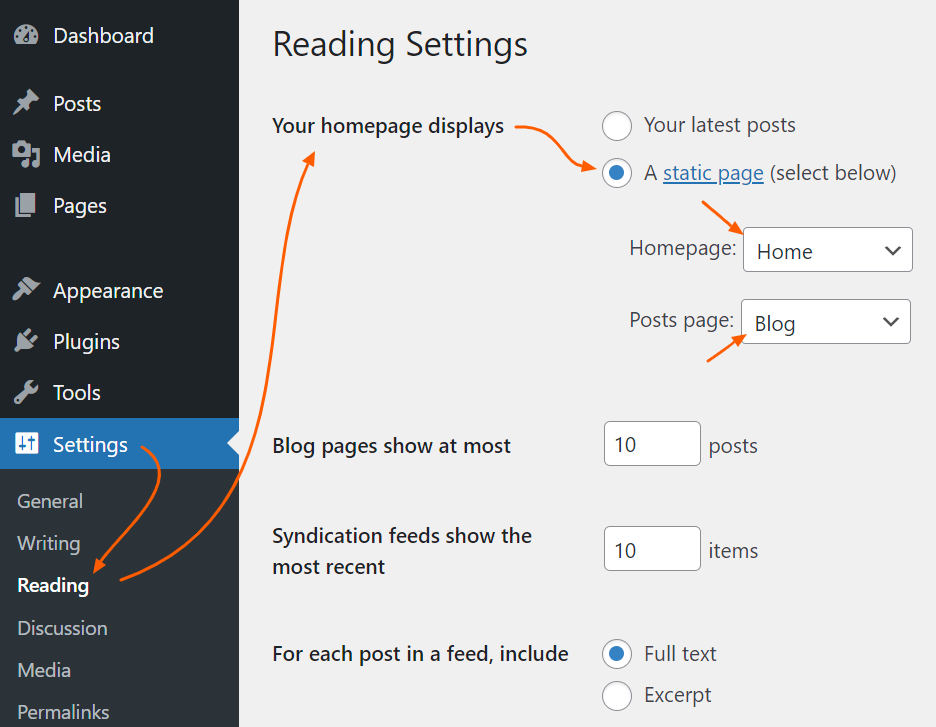Viewport: 936px width, 727px height.
Task: Click the Pages document icon
Action: [x=26, y=205]
